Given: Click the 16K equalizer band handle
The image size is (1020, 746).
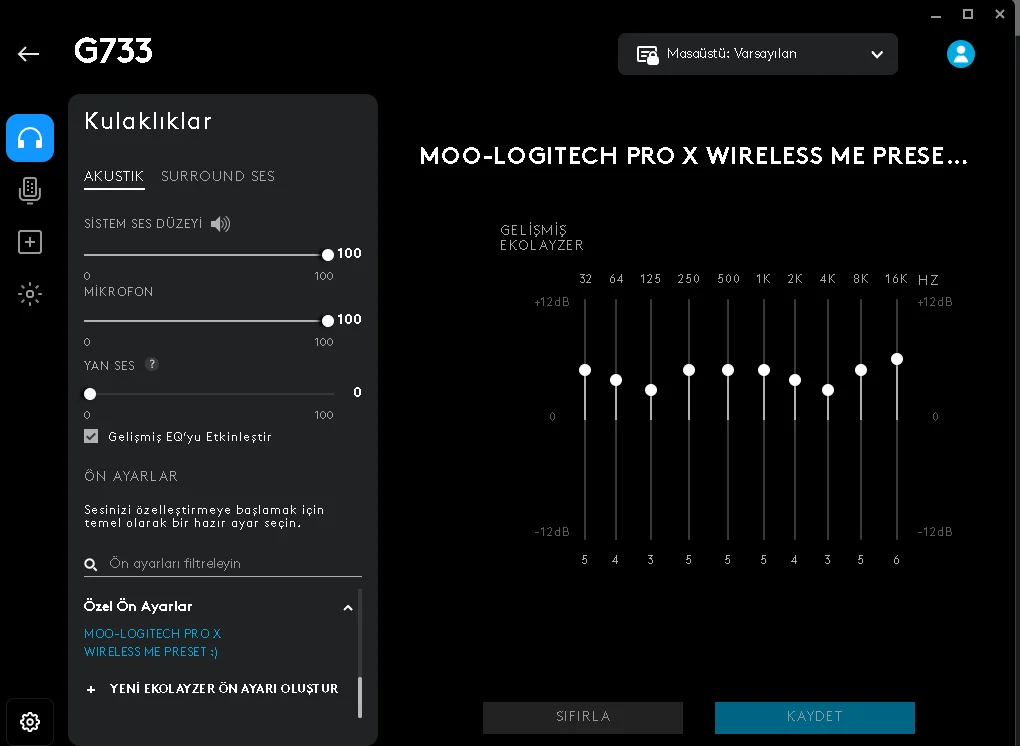Looking at the screenshot, I should tap(897, 359).
